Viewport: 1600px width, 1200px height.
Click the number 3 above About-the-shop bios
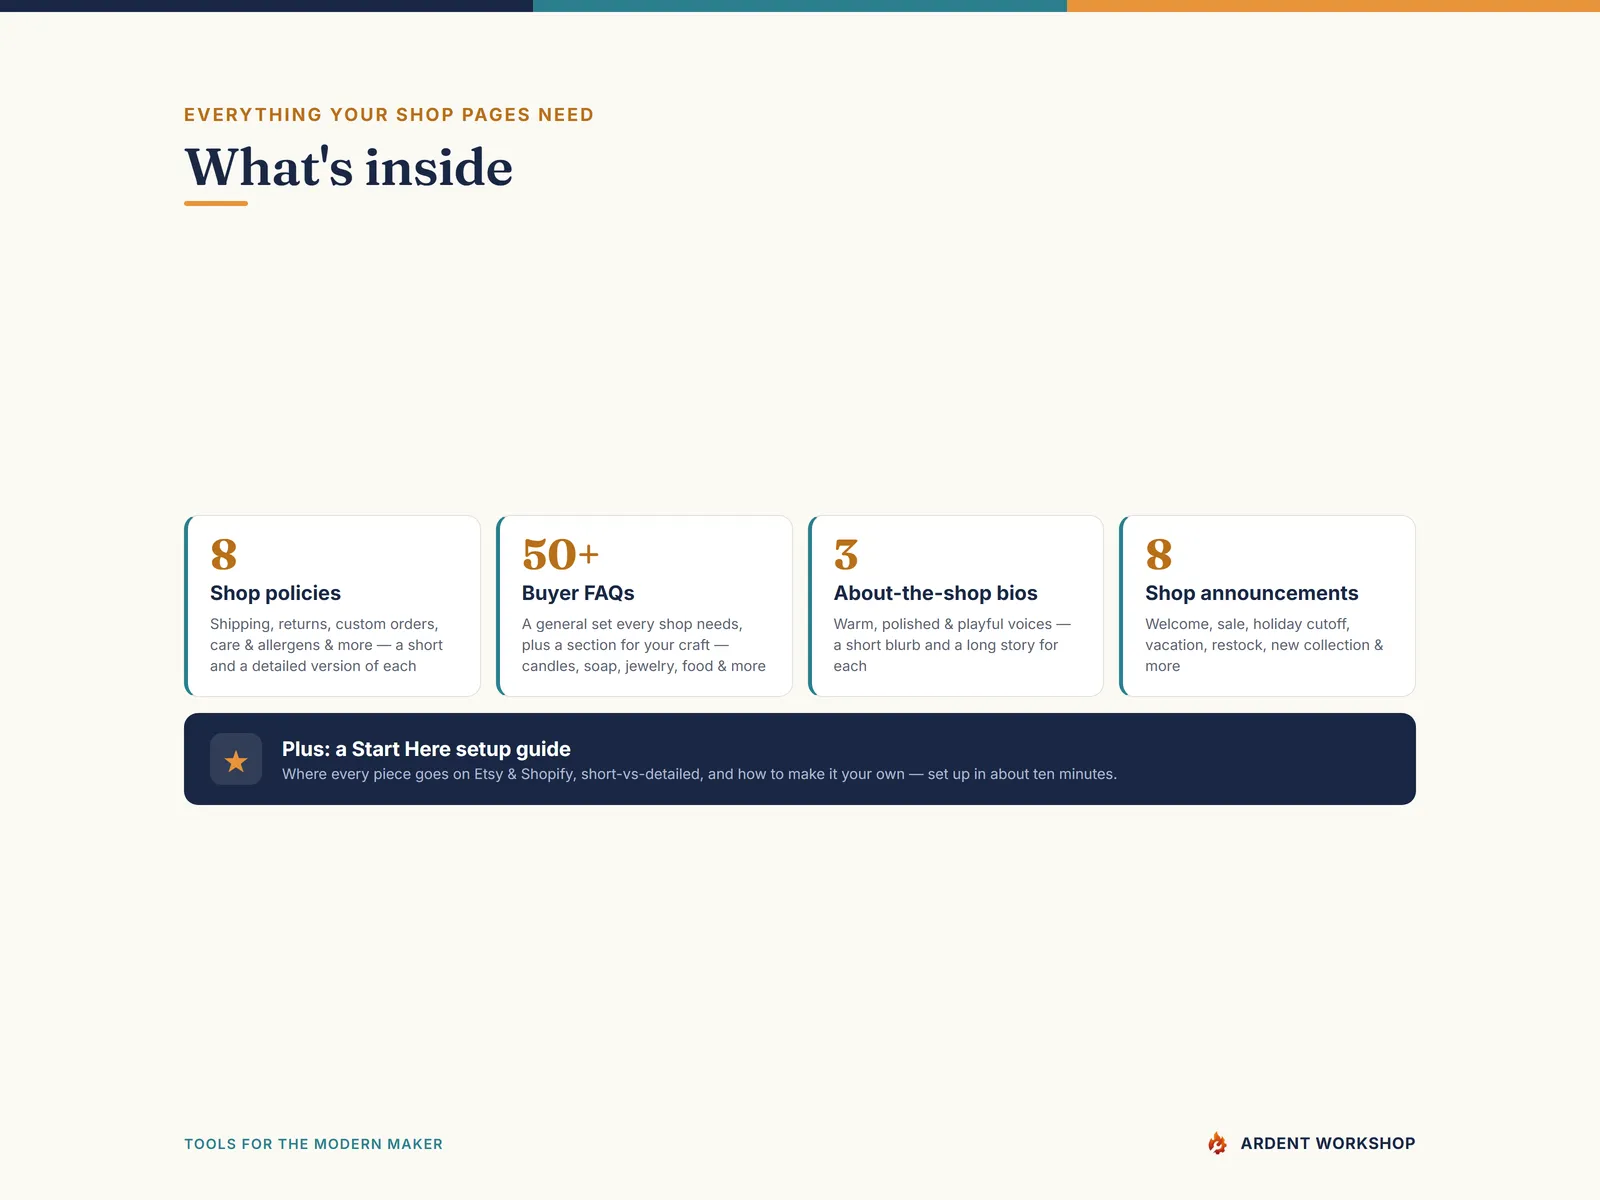[x=846, y=555]
